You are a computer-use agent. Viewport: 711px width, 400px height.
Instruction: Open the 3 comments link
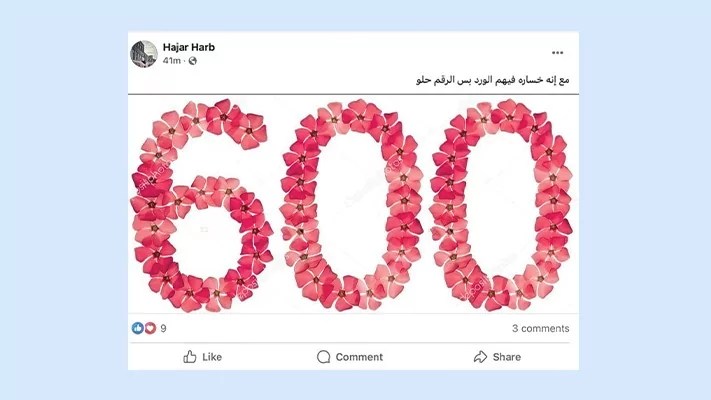point(541,328)
